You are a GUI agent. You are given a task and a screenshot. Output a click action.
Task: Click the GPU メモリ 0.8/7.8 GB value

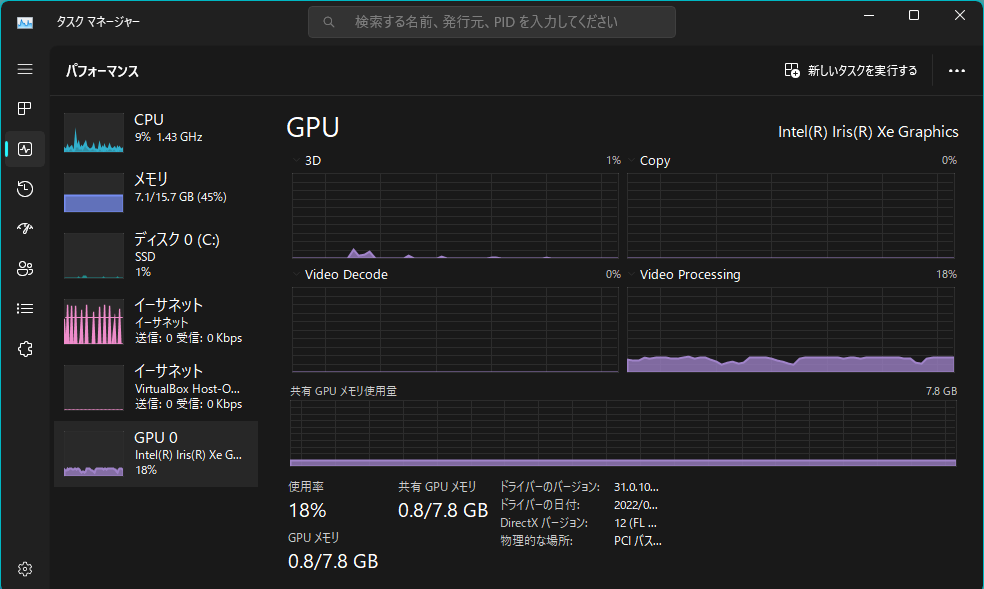click(x=333, y=561)
